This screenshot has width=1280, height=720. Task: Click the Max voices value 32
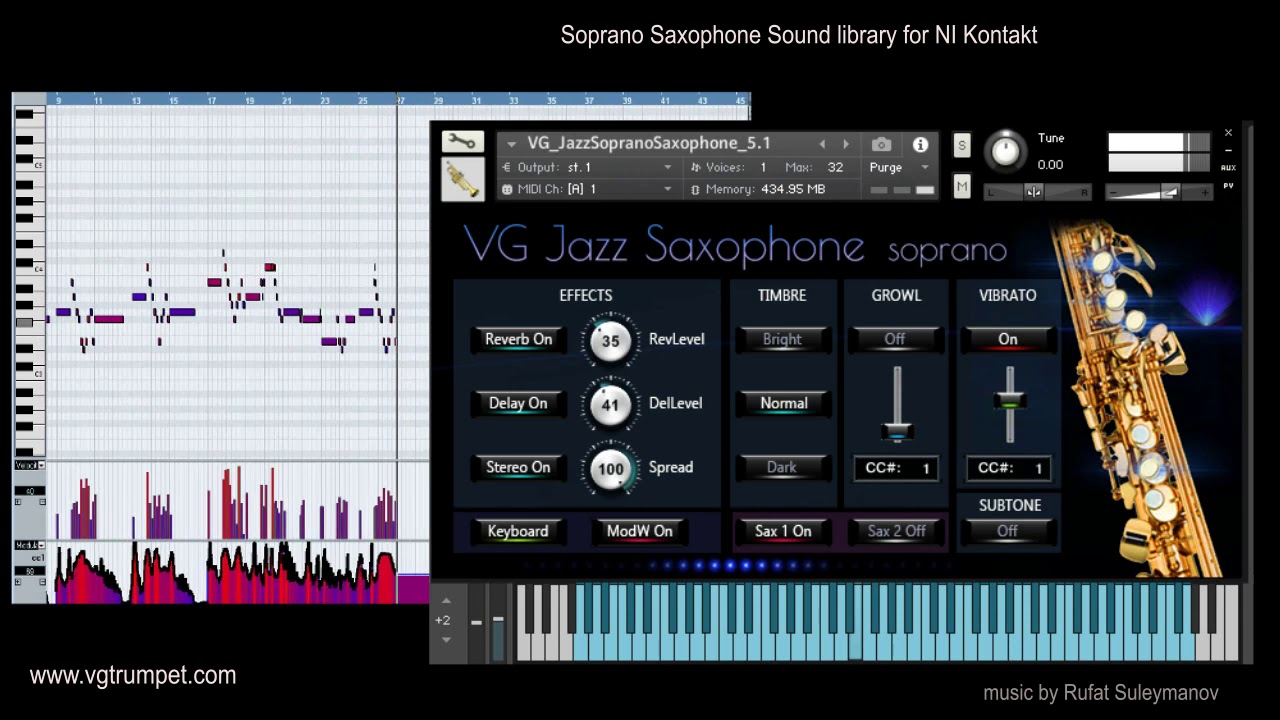pos(835,167)
